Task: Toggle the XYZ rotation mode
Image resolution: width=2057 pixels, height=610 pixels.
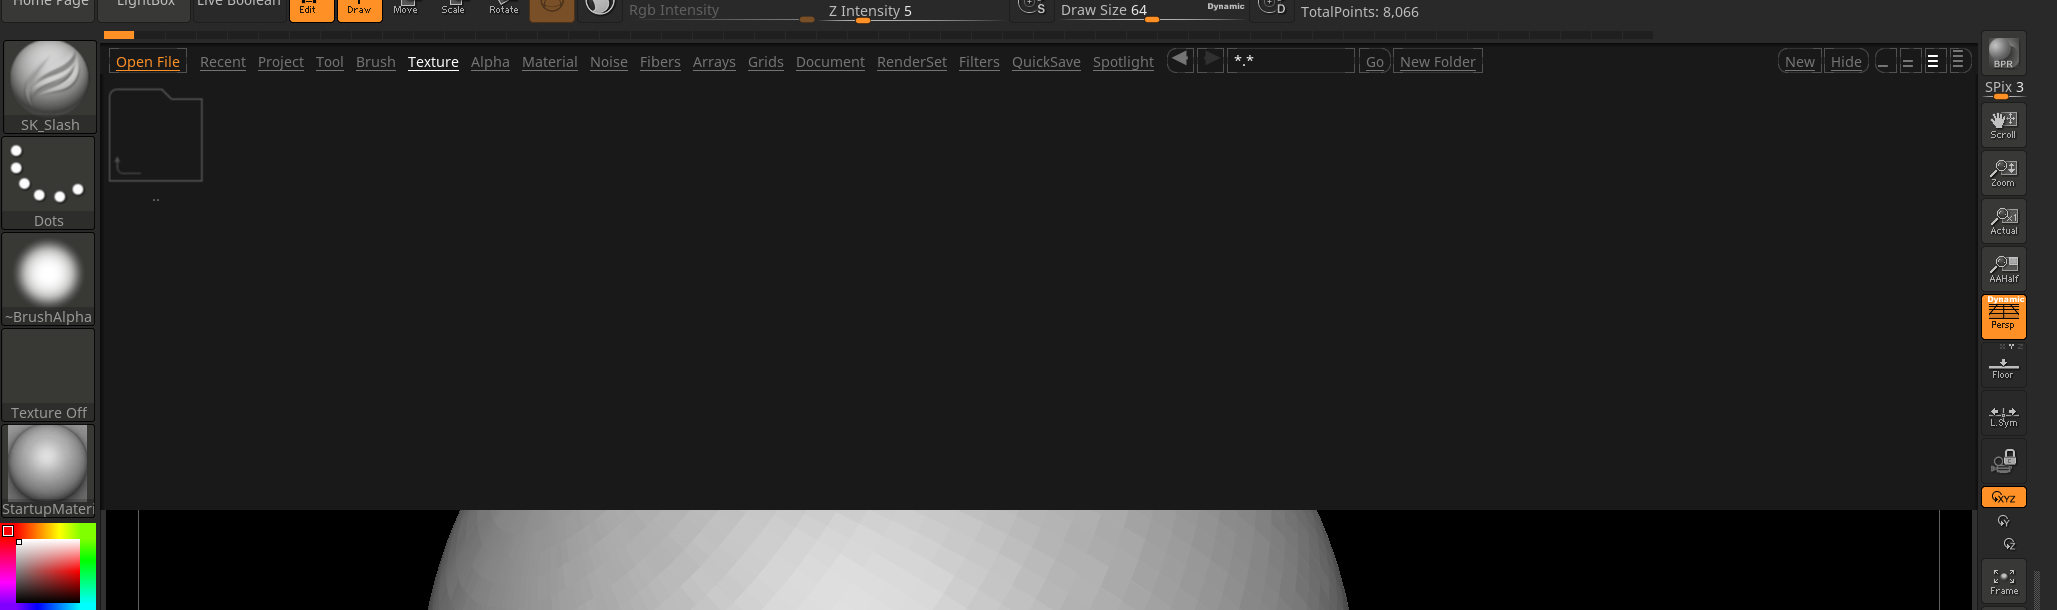Action: coord(2003,497)
